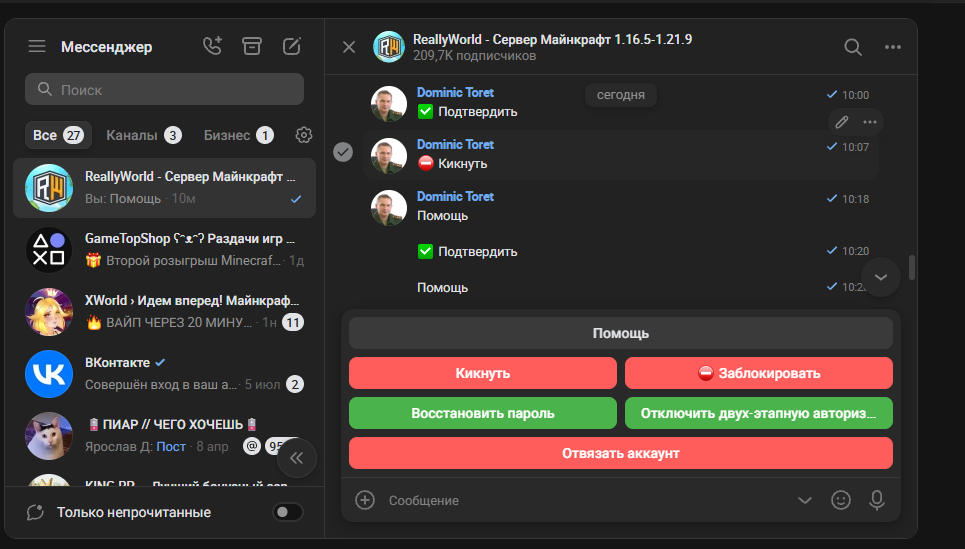Record a voice message with the microphone
This screenshot has height=549, width=965.
pos(877,500)
